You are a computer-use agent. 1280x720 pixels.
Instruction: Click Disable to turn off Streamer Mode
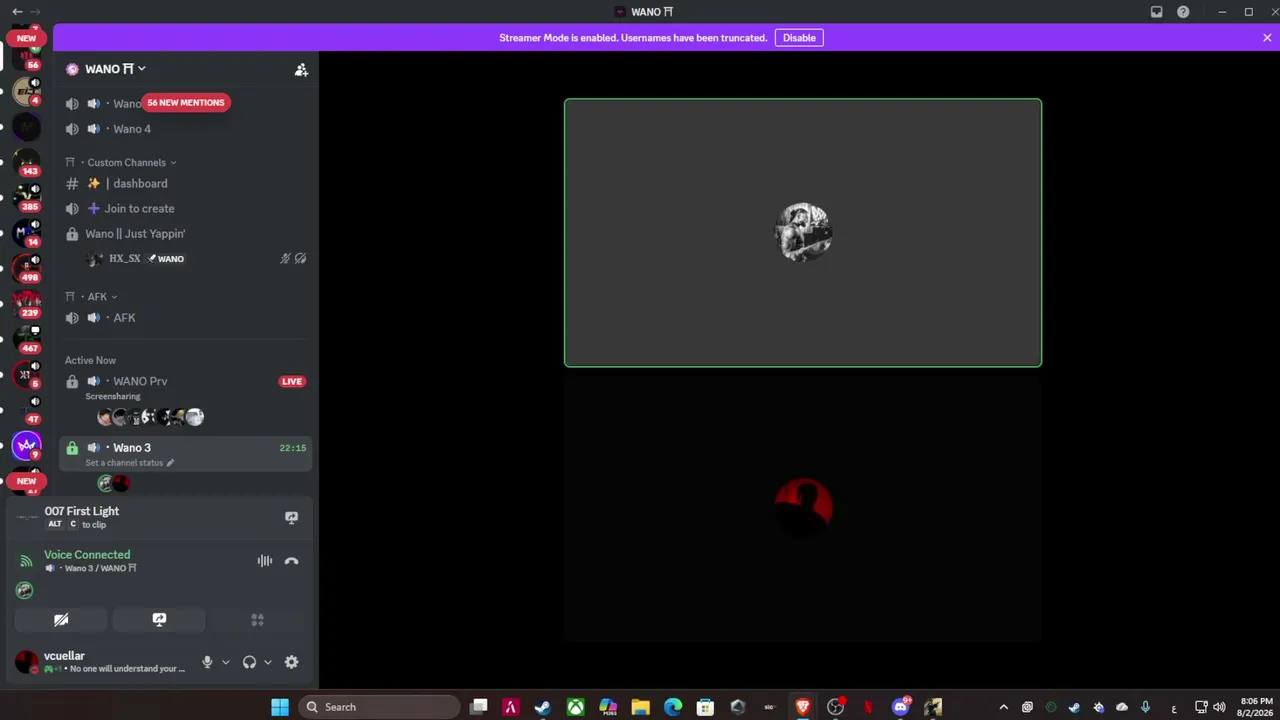pos(799,38)
